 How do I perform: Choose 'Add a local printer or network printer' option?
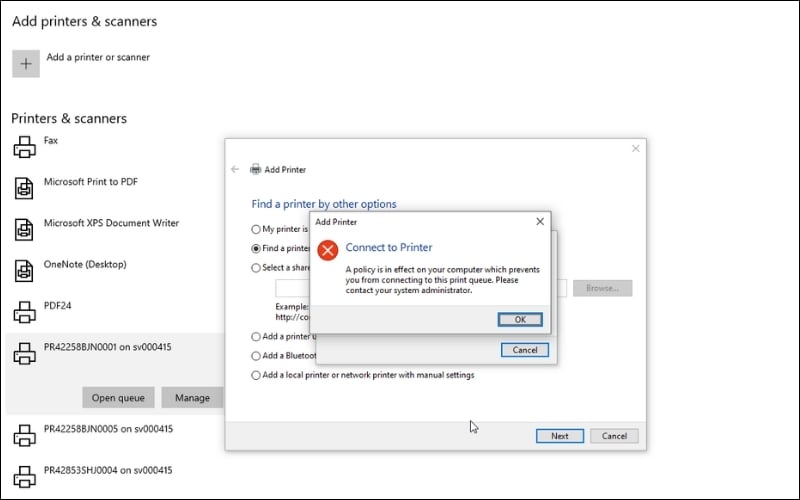click(x=256, y=375)
